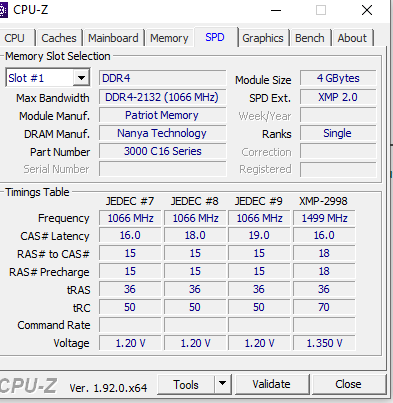Select the Slot #1 combo box
The width and height of the screenshot is (393, 403).
48,78
